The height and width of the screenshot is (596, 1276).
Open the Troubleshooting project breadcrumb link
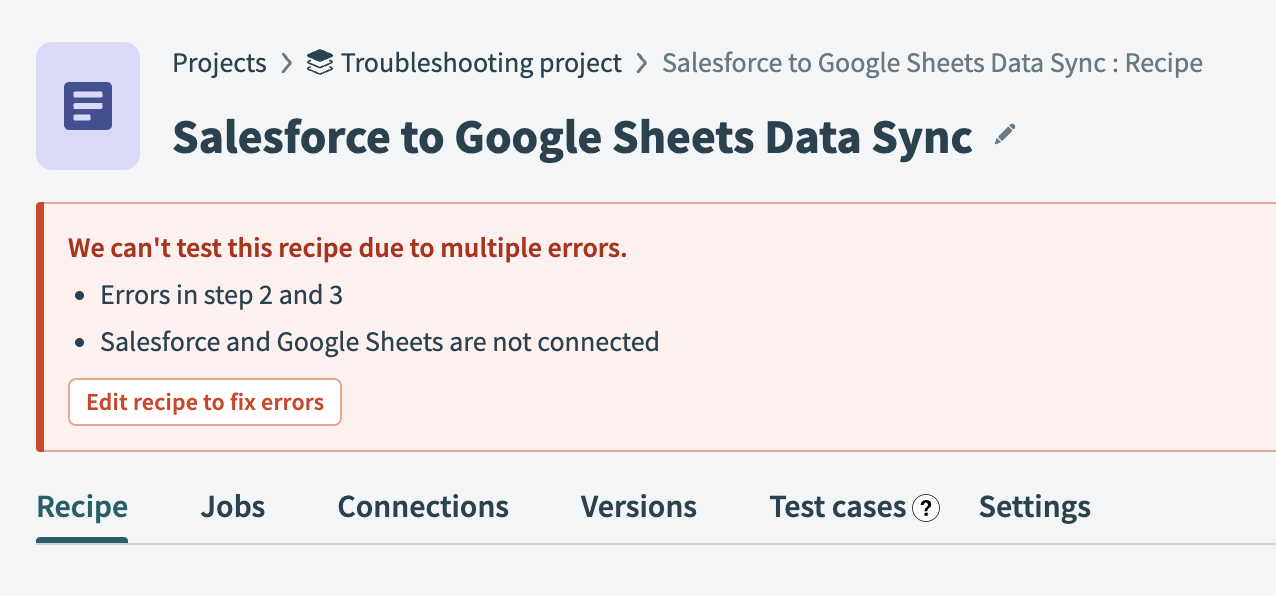click(x=480, y=63)
